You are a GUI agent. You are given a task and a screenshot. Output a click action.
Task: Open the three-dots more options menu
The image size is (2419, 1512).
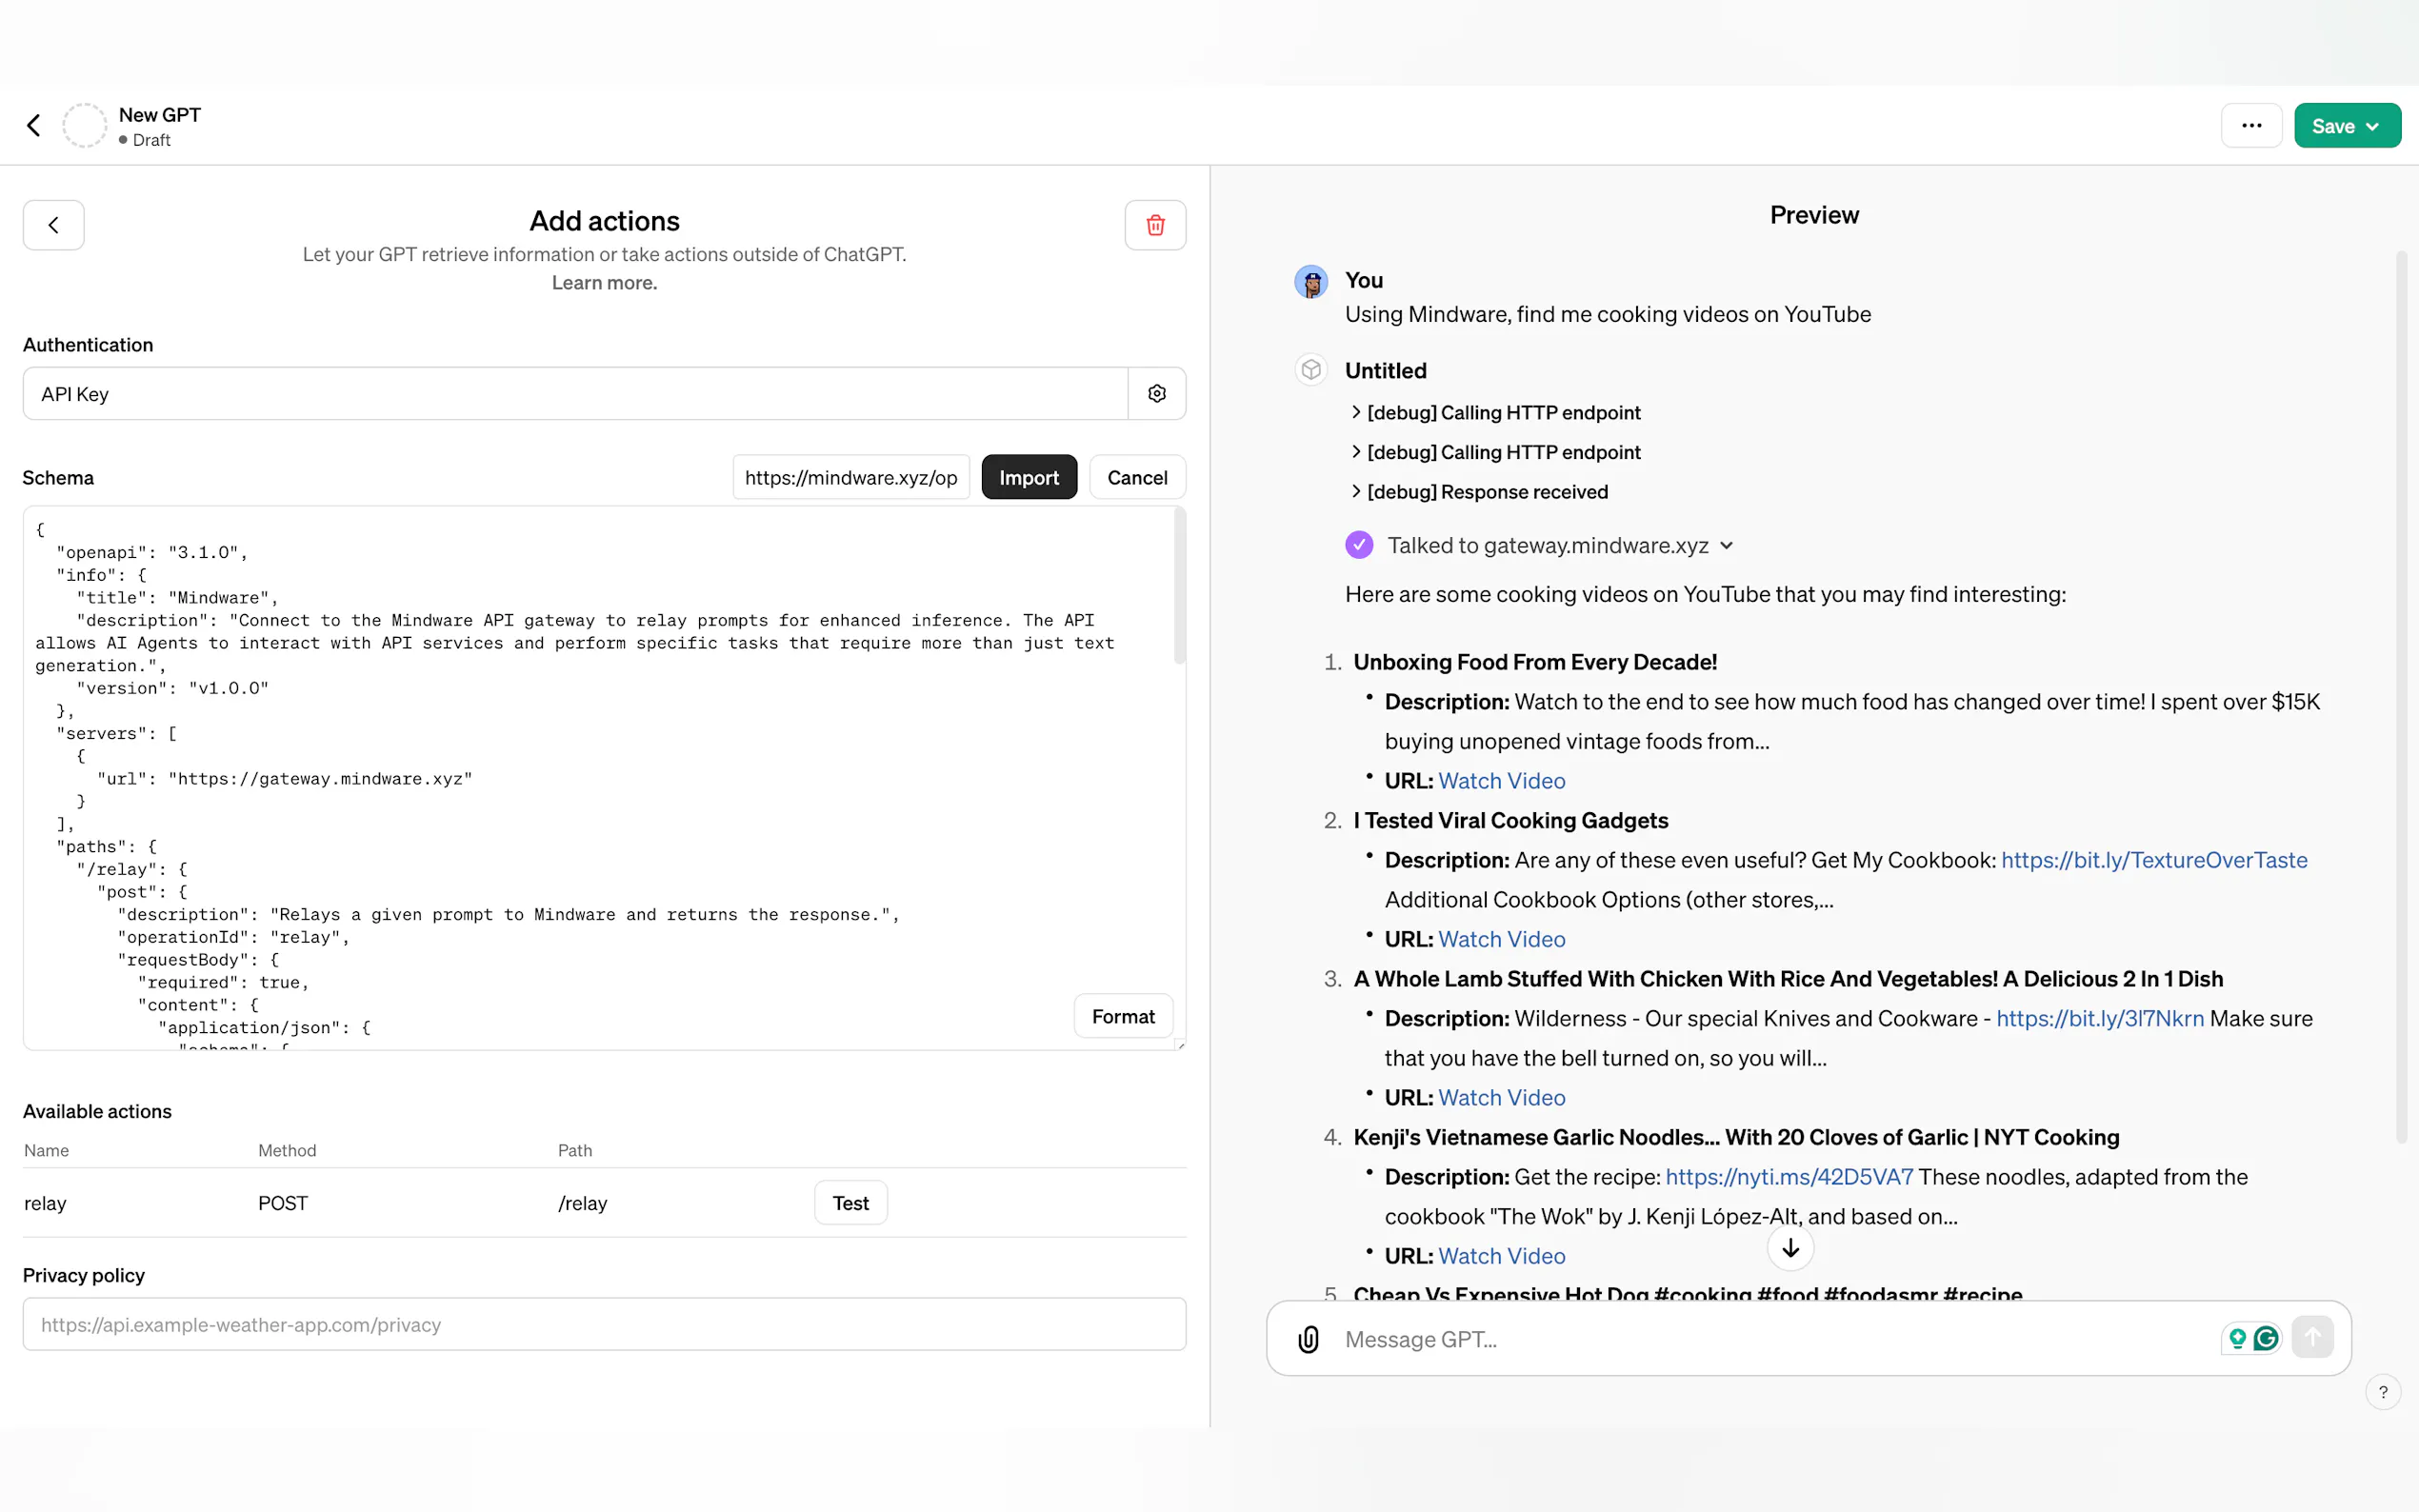click(x=2251, y=126)
